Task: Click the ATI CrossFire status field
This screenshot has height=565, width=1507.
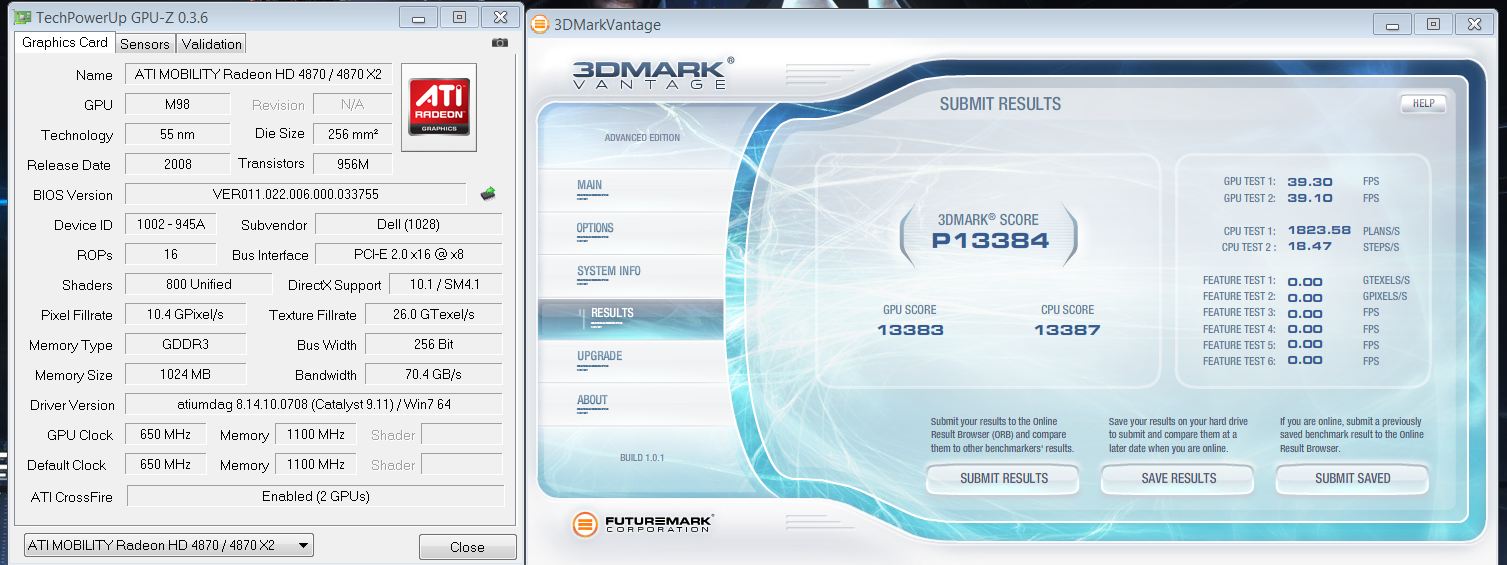Action: (x=316, y=495)
